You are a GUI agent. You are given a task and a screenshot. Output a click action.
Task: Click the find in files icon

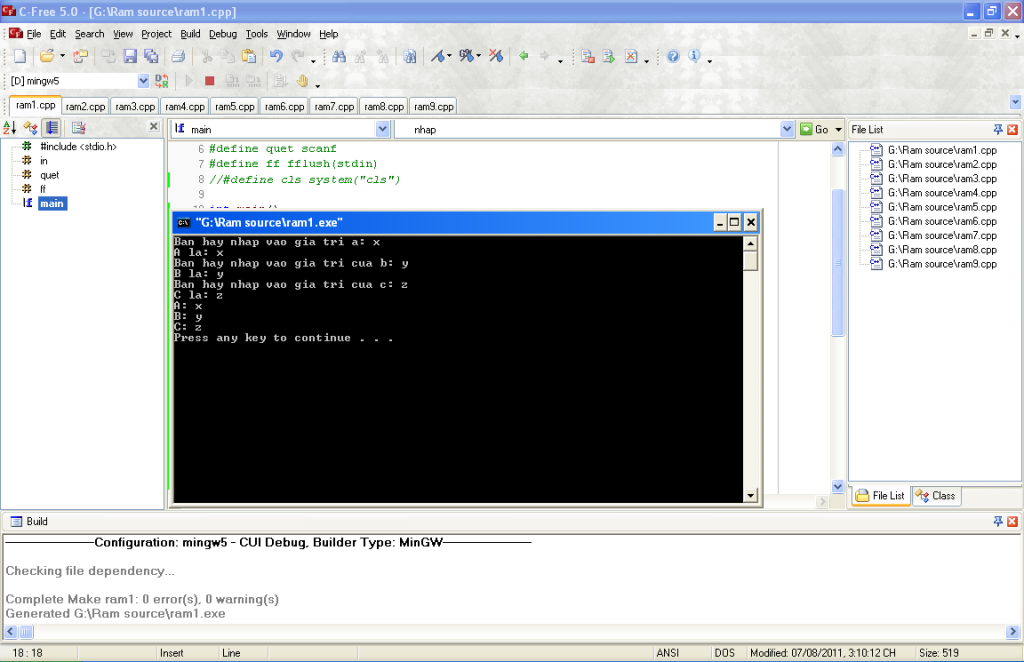[409, 56]
